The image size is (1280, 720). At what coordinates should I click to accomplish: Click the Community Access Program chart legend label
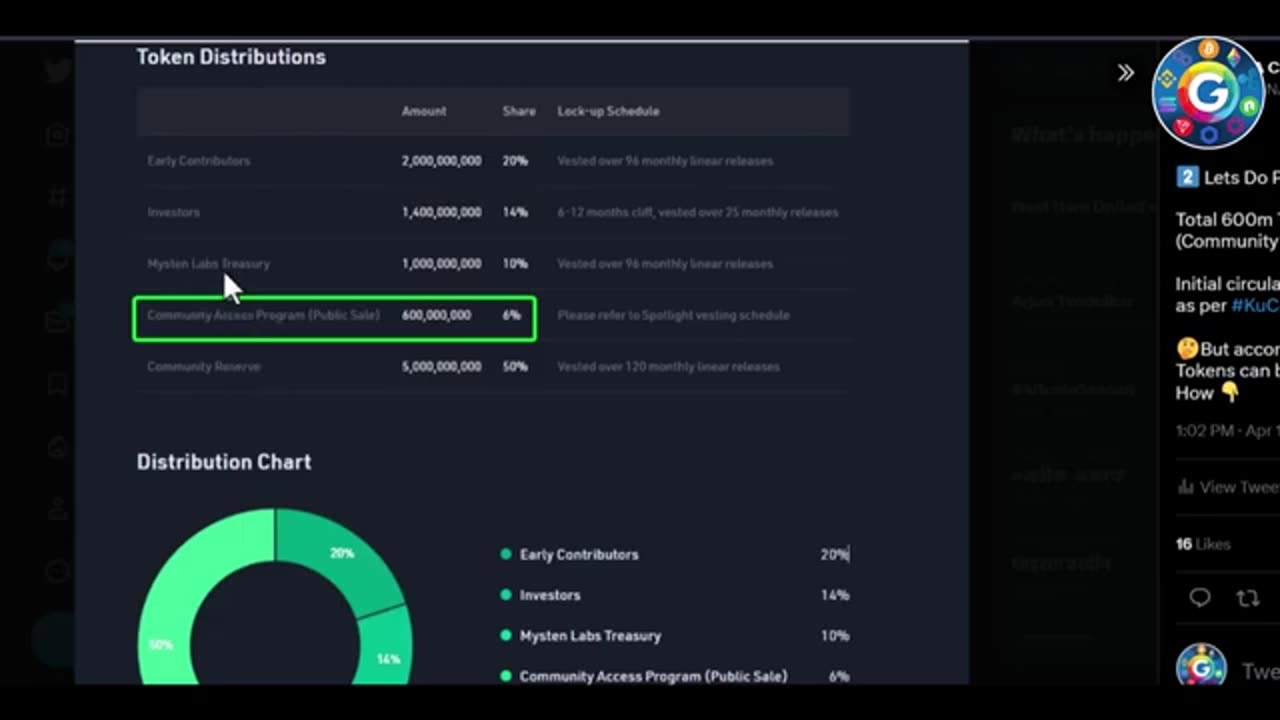point(653,676)
